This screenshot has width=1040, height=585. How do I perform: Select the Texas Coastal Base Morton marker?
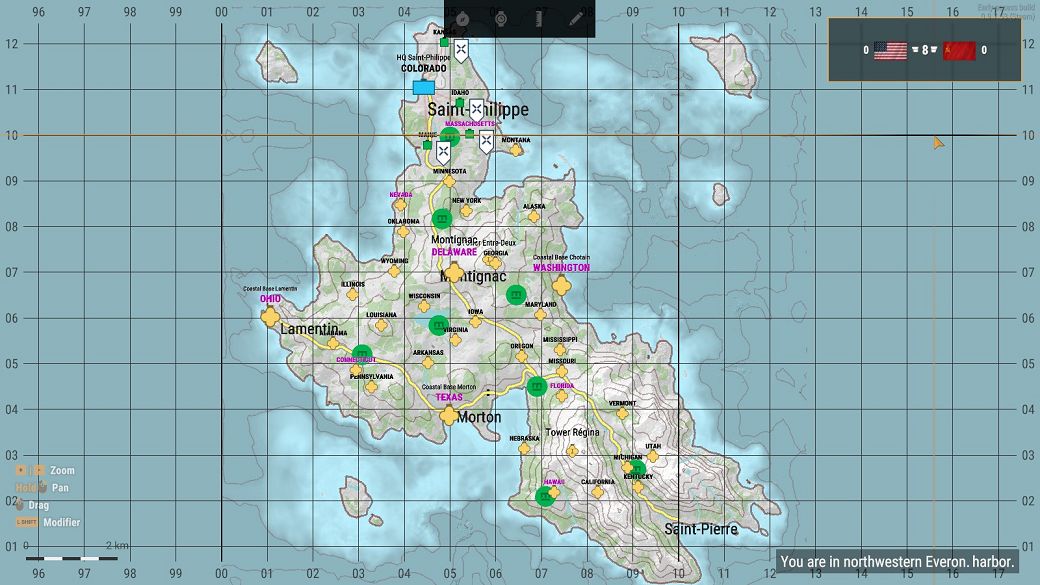[x=449, y=415]
